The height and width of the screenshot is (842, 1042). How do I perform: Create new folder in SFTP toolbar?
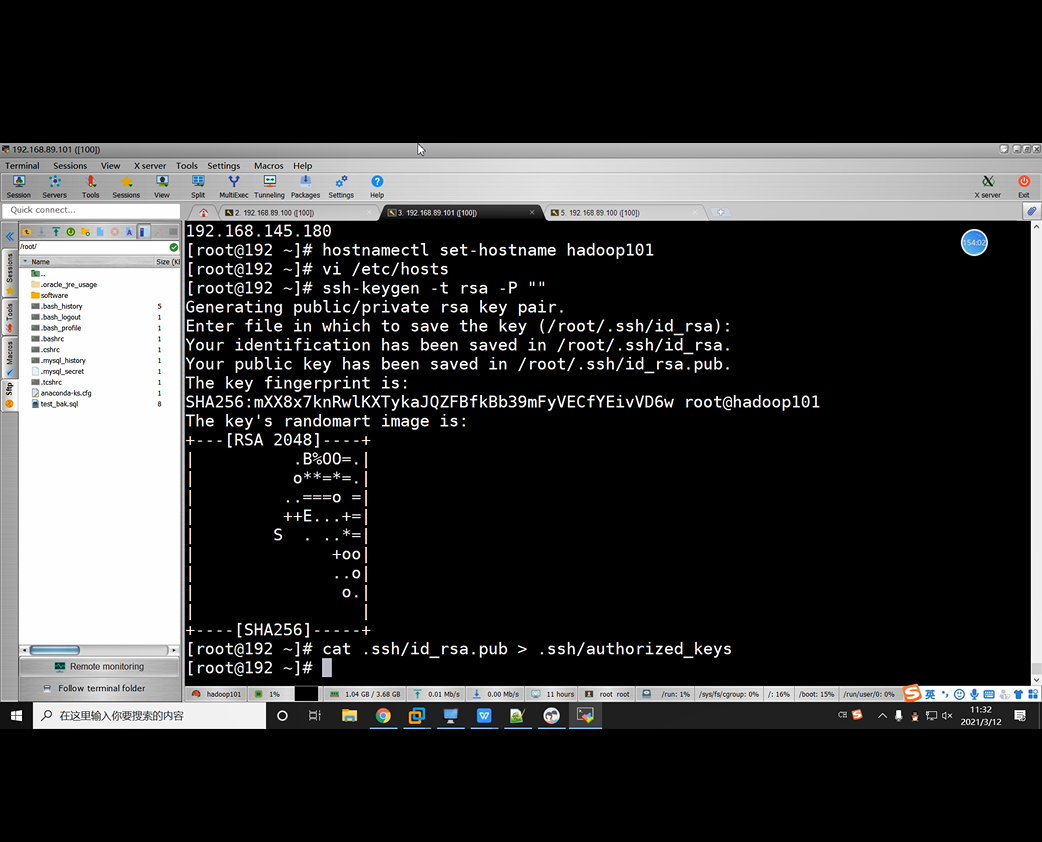coord(85,232)
